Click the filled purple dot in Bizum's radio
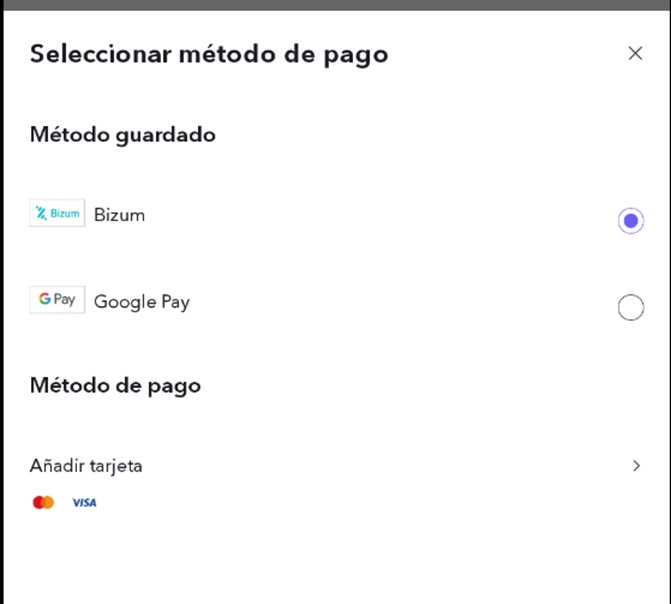Screen dimensions: 671x604 631,221
